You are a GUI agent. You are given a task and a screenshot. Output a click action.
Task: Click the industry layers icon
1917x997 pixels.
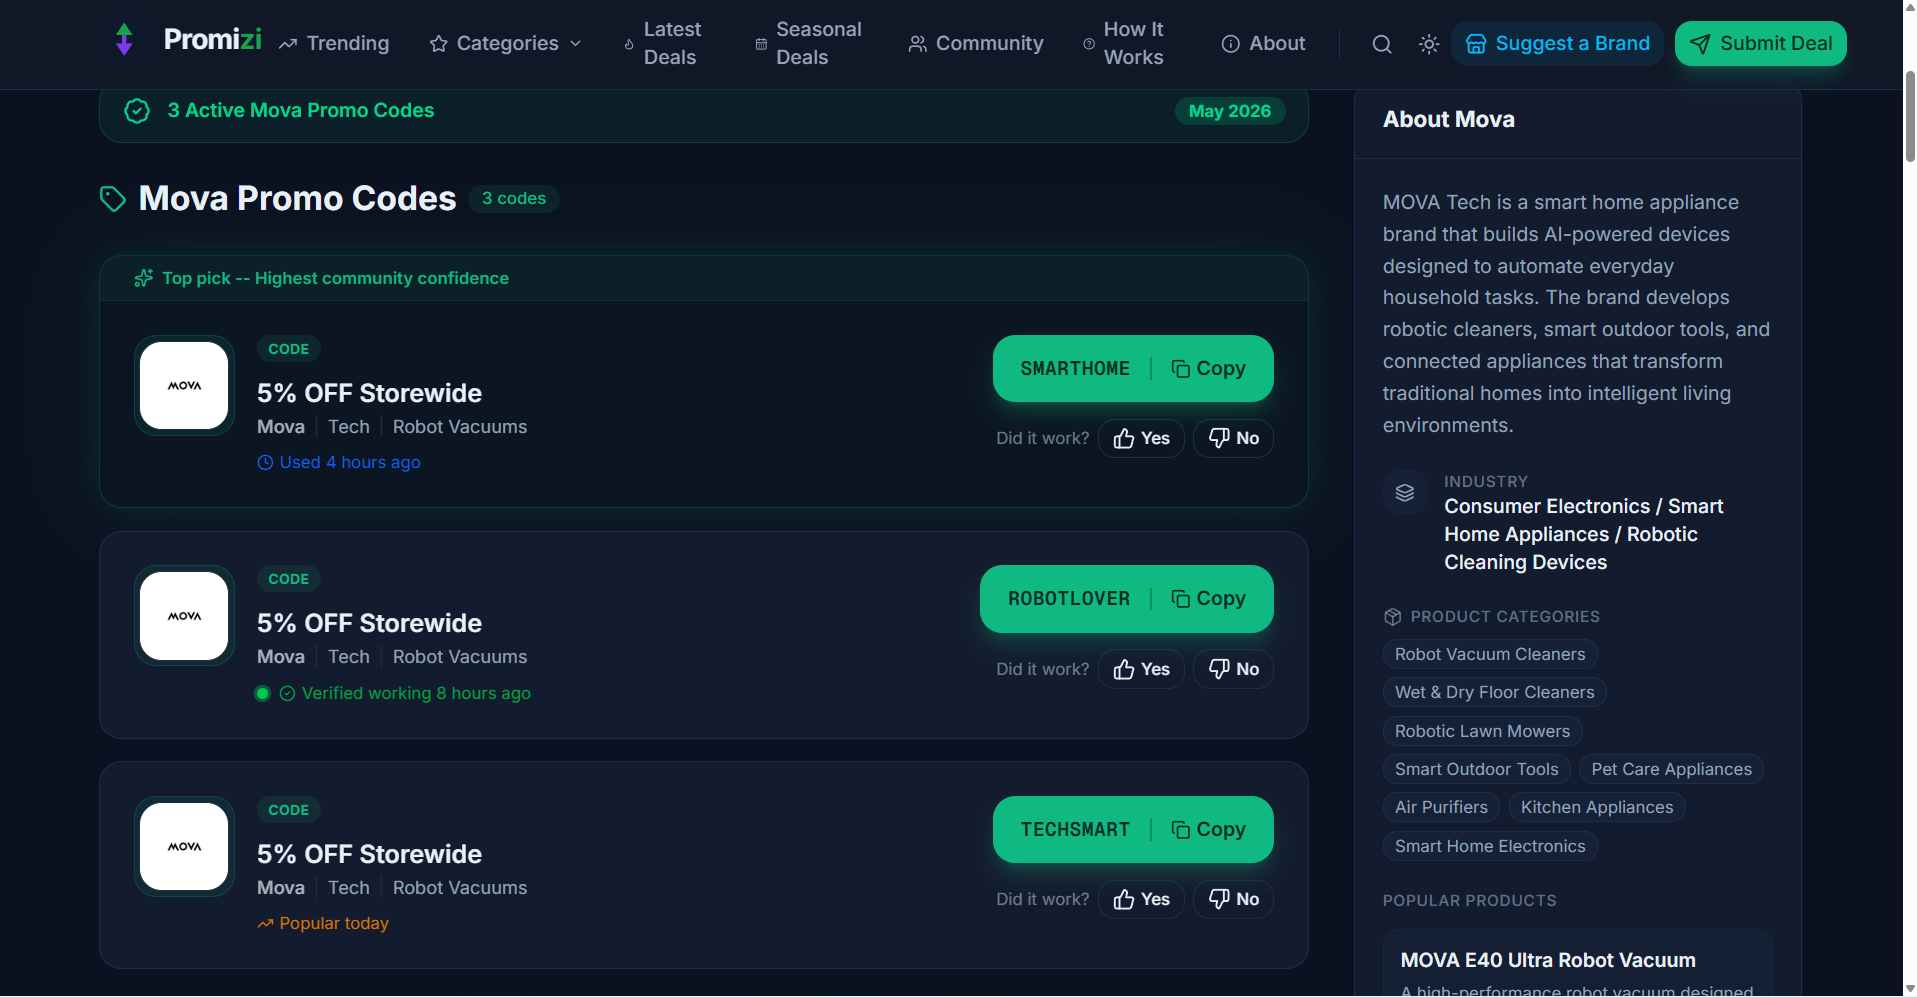[1405, 492]
